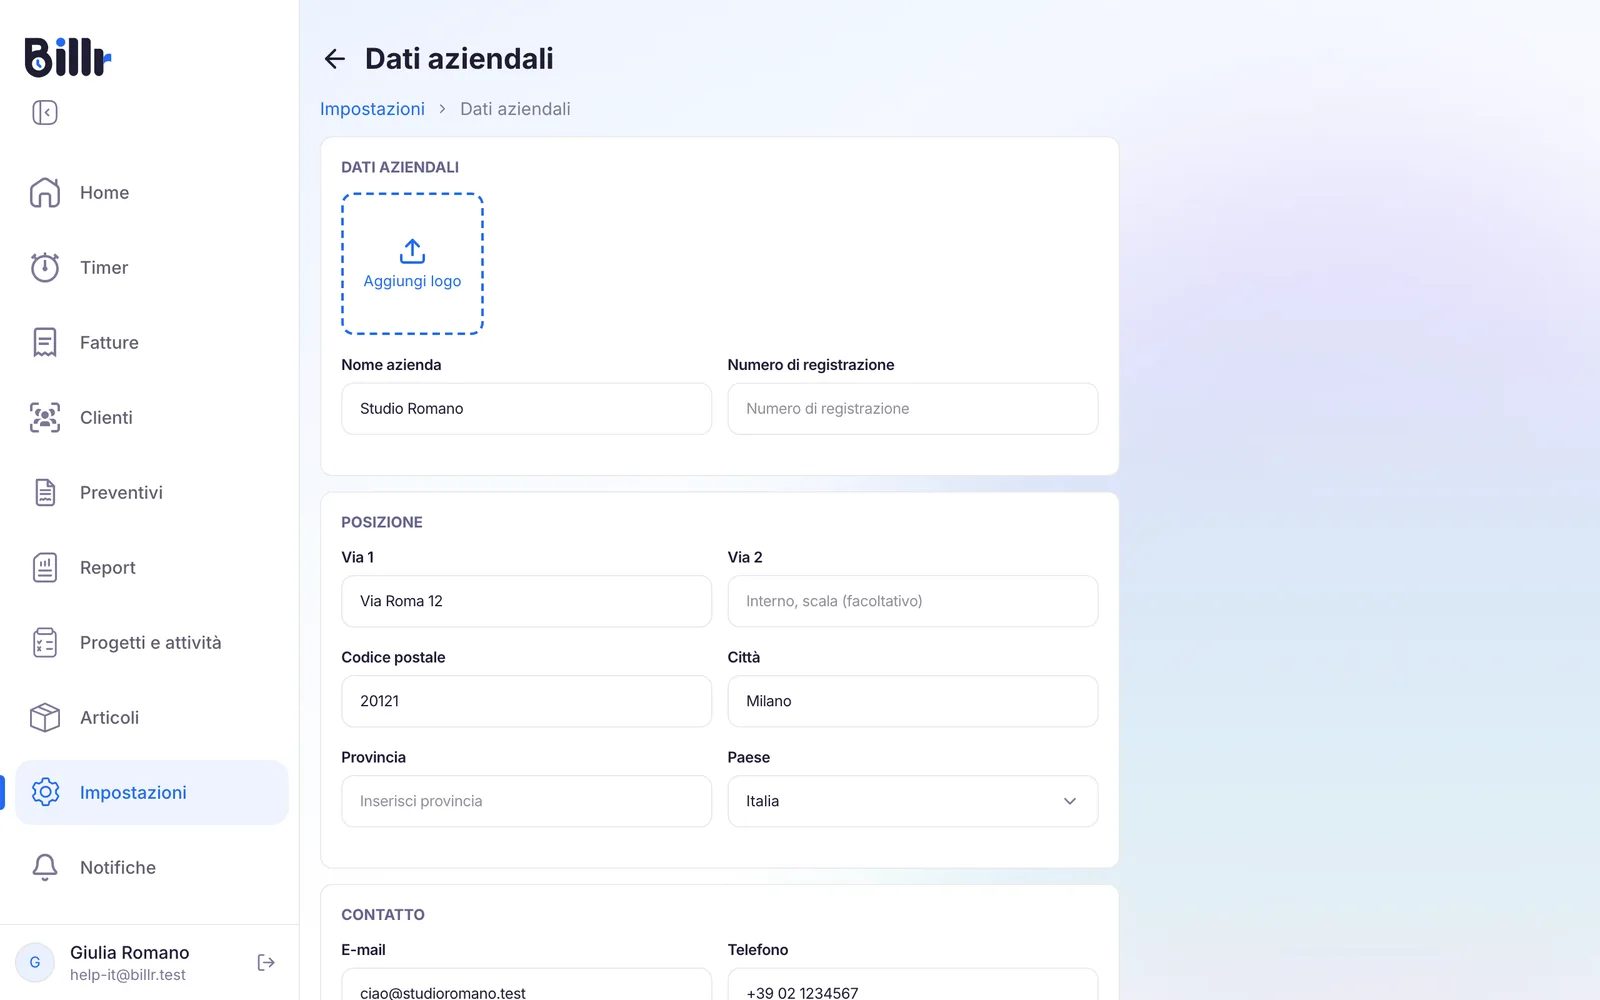Click the E-mail input field
The image size is (1600, 1000).
click(x=526, y=985)
